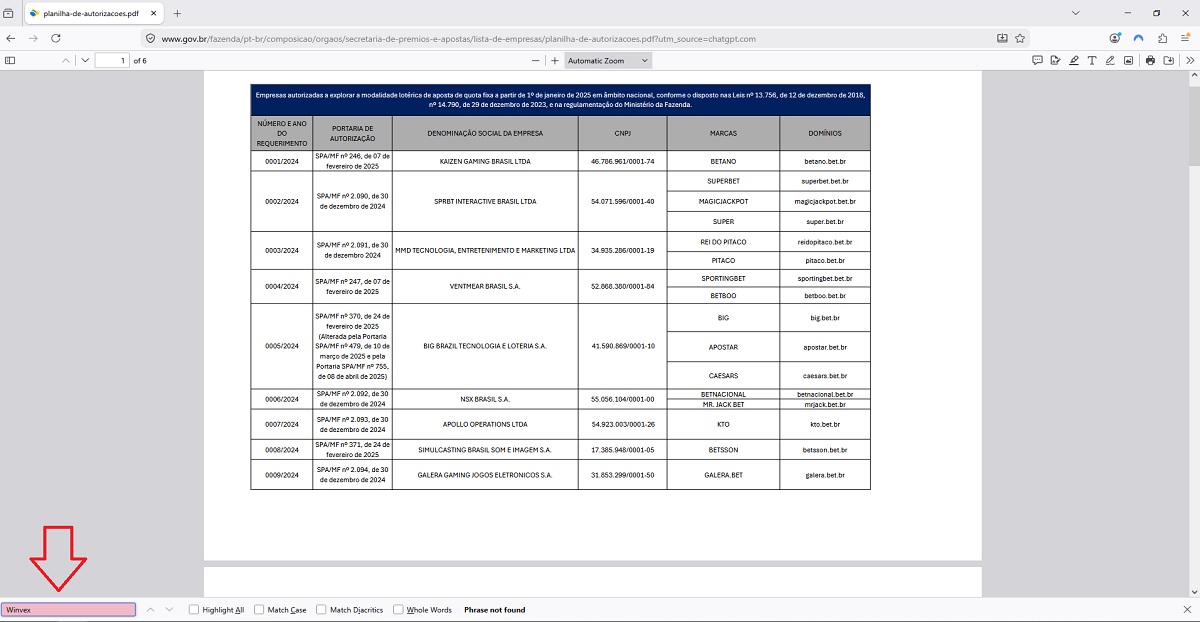Click CNPJ 46.786.961/0001-74 cell
Image resolution: width=1200 pixels, height=622 pixels.
point(622,160)
